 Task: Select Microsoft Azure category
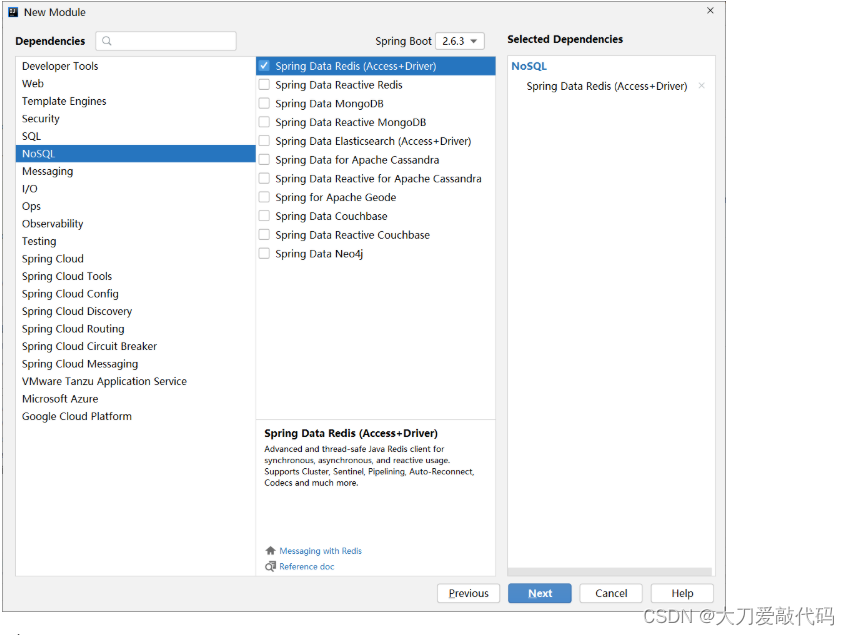(135, 398)
